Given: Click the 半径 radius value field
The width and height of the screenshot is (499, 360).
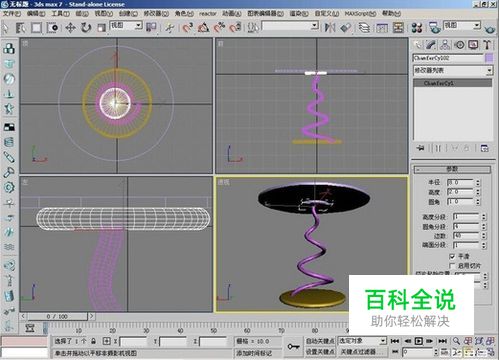Looking at the screenshot, I should point(460,182).
